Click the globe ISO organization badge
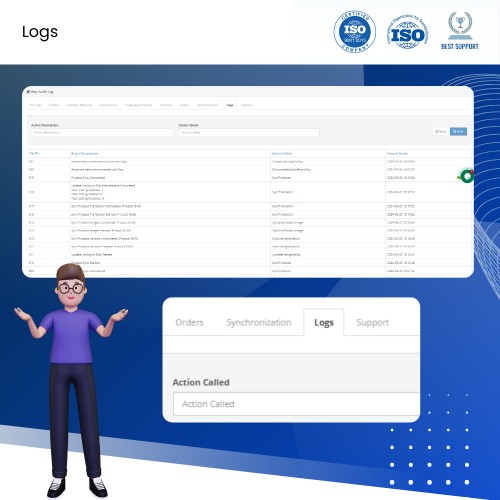The width and height of the screenshot is (500, 500). point(407,32)
